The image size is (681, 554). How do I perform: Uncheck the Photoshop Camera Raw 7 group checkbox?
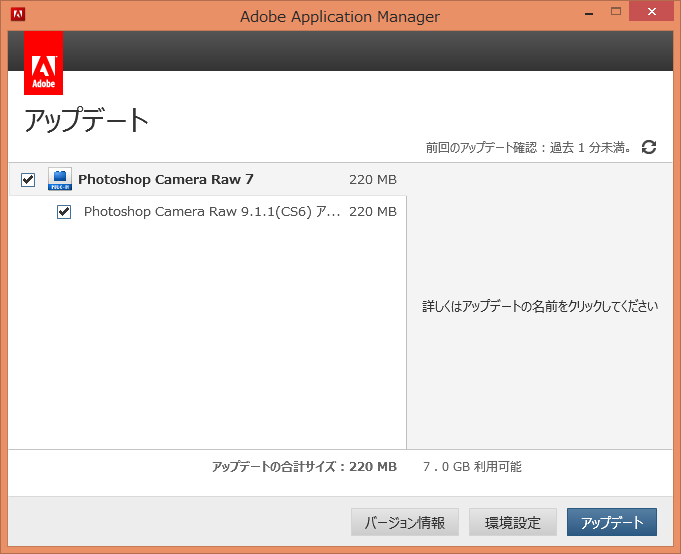28,180
